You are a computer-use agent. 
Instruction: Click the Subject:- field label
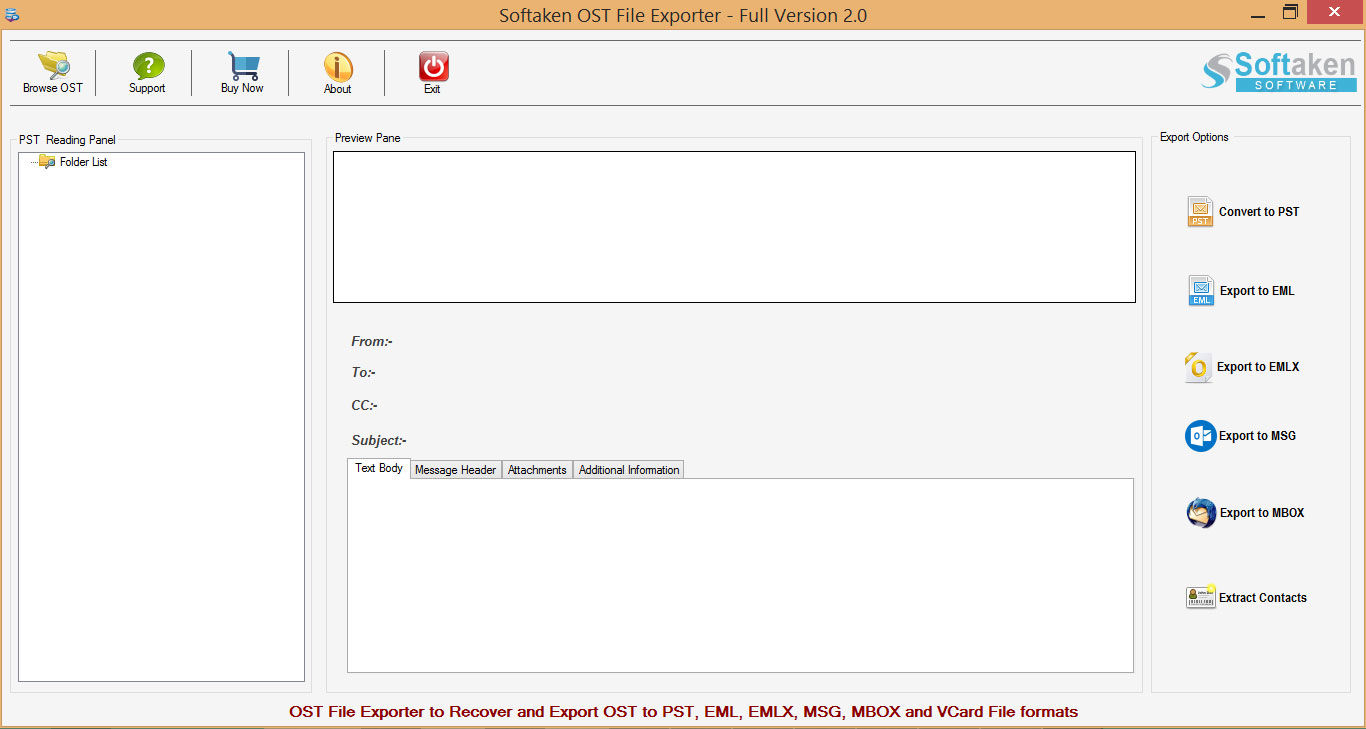pyautogui.click(x=379, y=441)
